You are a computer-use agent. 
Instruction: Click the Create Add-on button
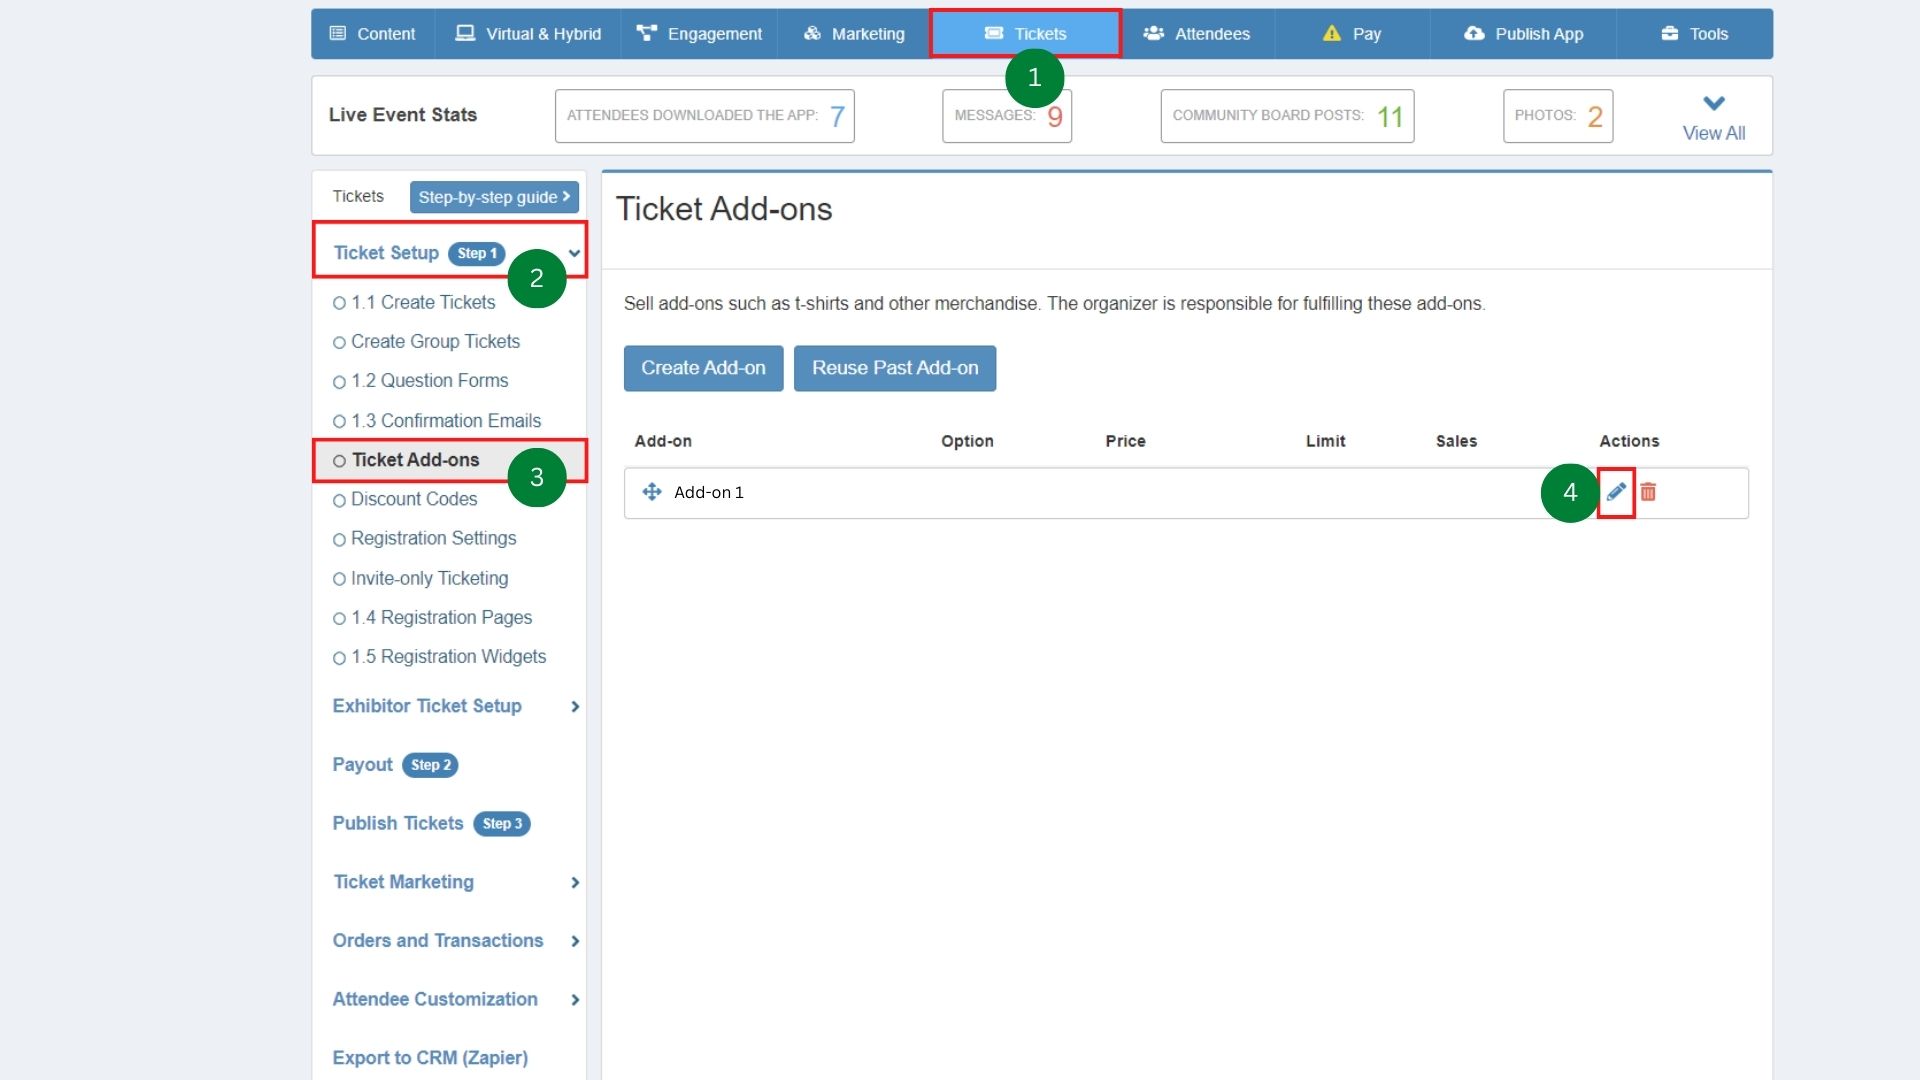[x=702, y=368]
